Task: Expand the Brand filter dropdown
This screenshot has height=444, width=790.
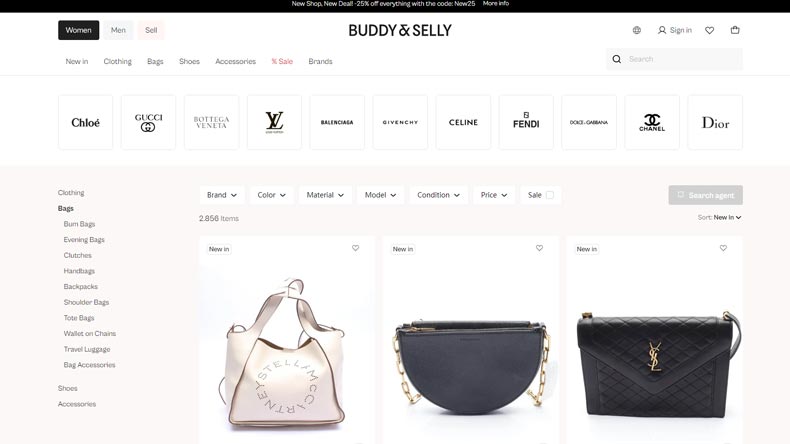Action: click(x=222, y=195)
